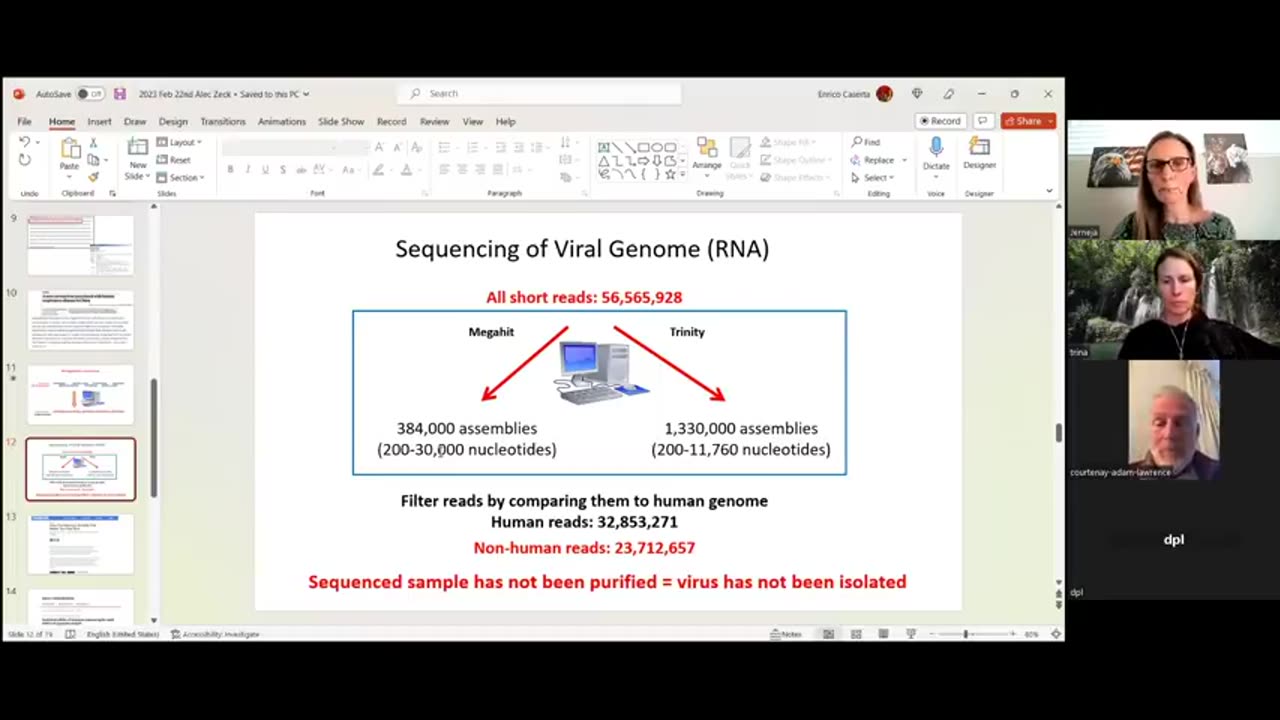Click Fit slide to window icon
This screenshot has width=1280, height=720.
pyautogui.click(x=1056, y=634)
